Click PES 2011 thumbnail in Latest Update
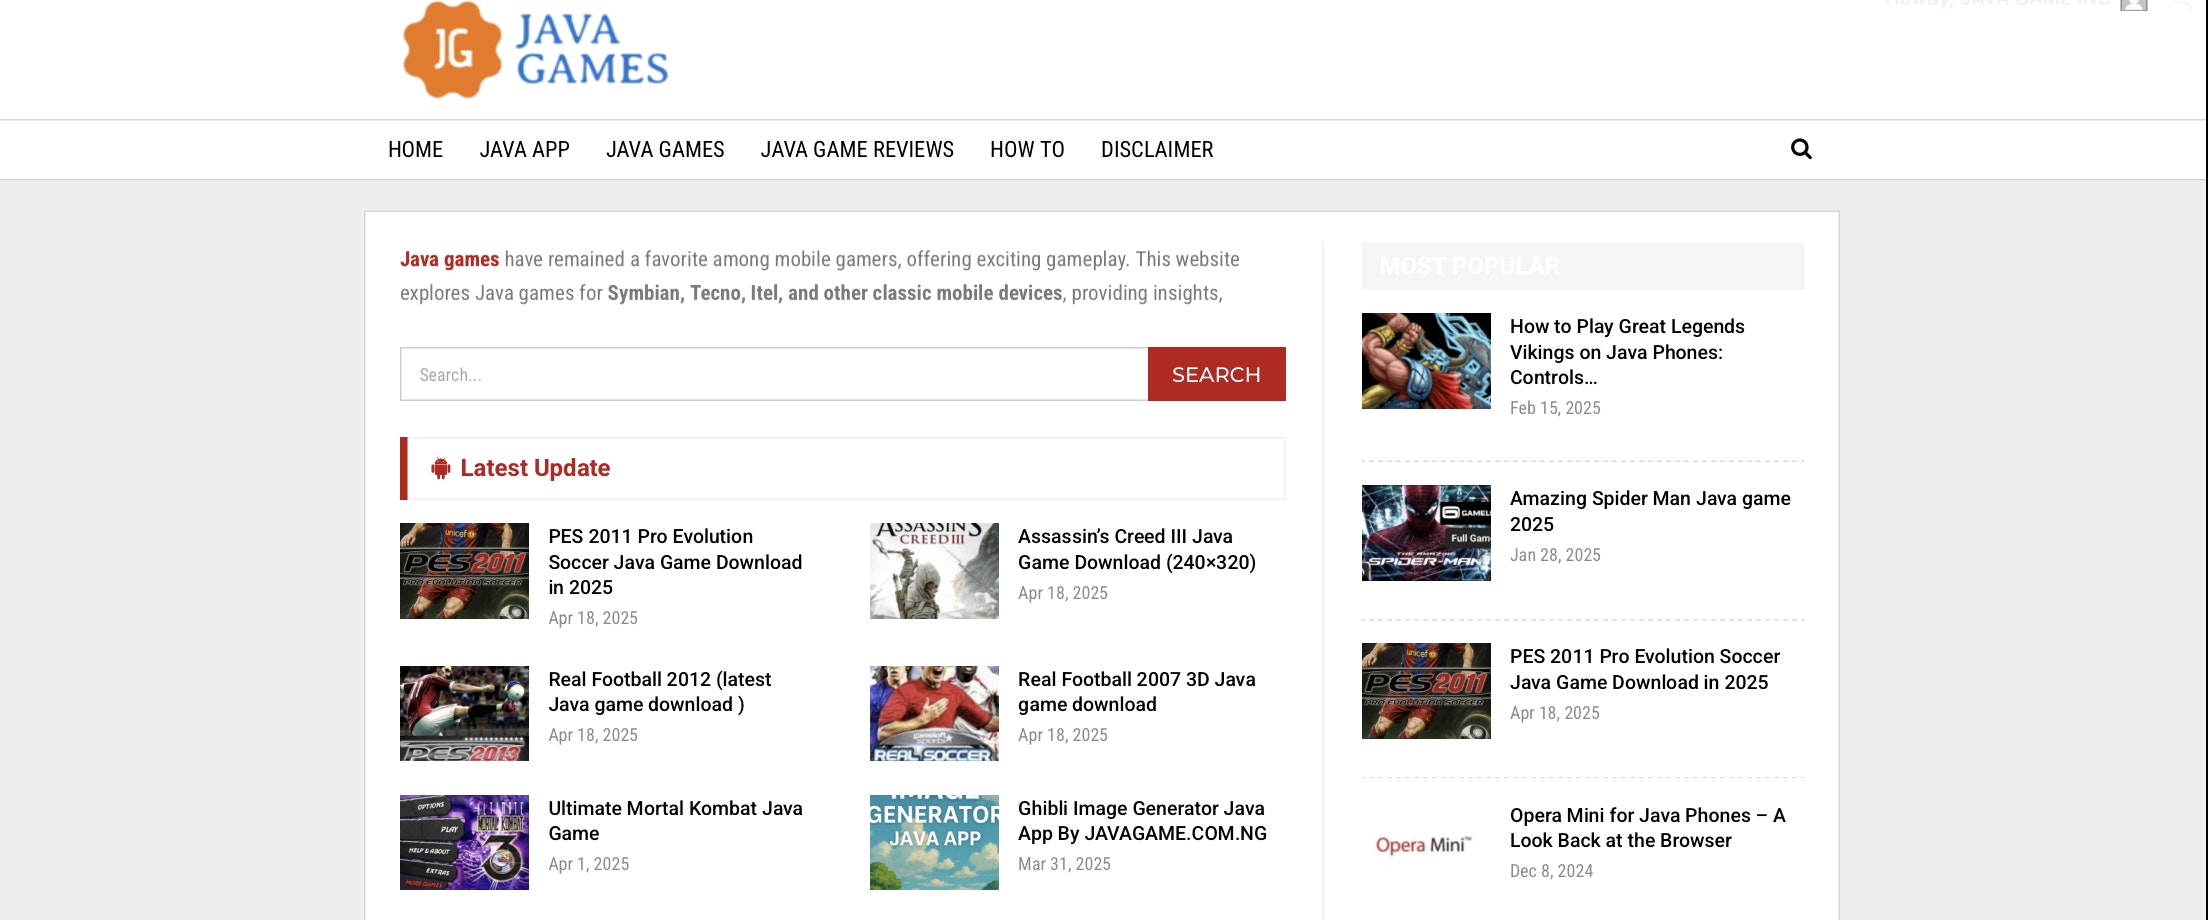 pos(464,571)
